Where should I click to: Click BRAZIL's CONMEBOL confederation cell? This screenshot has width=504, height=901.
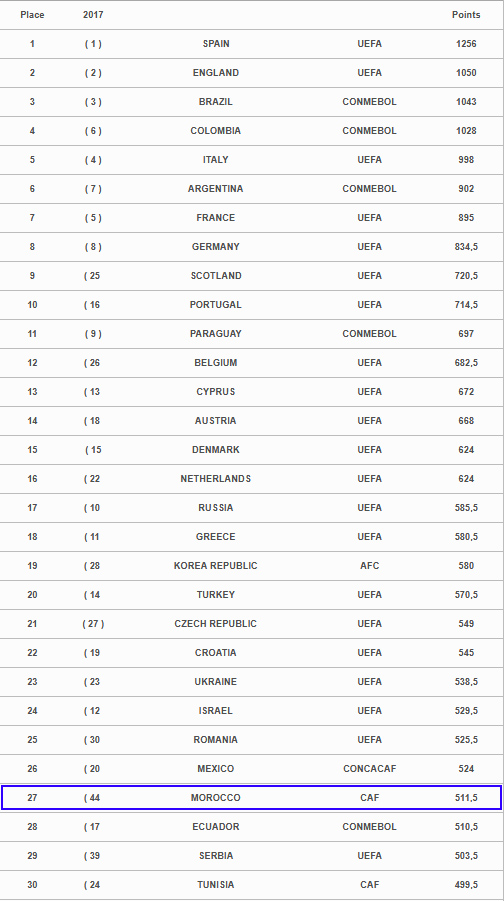point(369,102)
